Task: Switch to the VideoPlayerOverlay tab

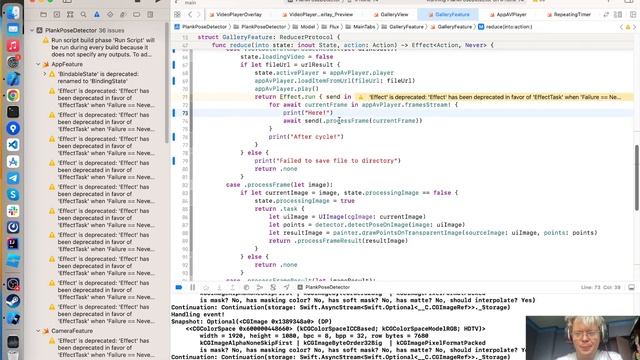Action: pos(235,14)
